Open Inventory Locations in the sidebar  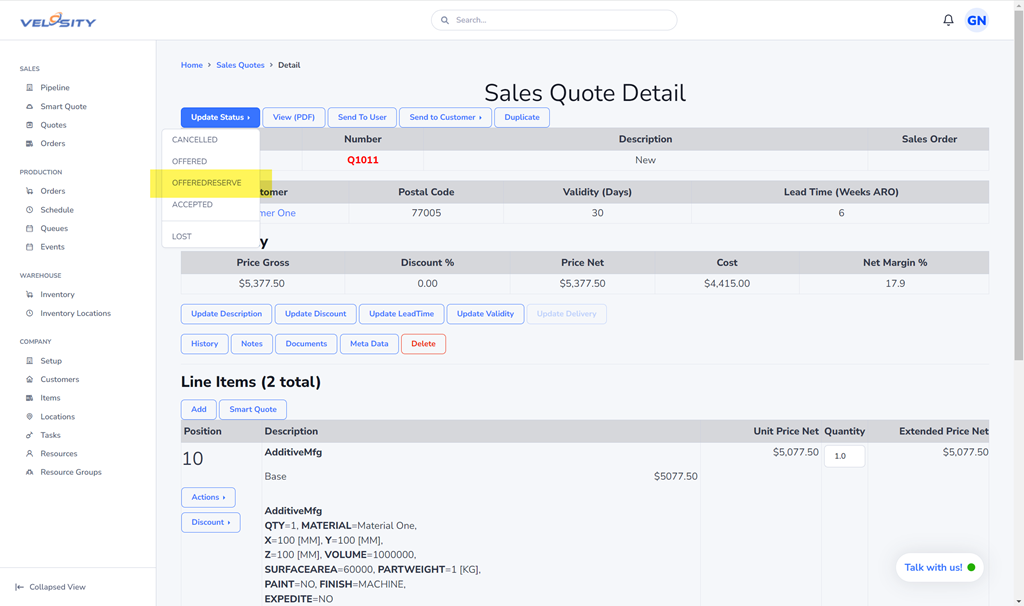pyautogui.click(x=75, y=313)
